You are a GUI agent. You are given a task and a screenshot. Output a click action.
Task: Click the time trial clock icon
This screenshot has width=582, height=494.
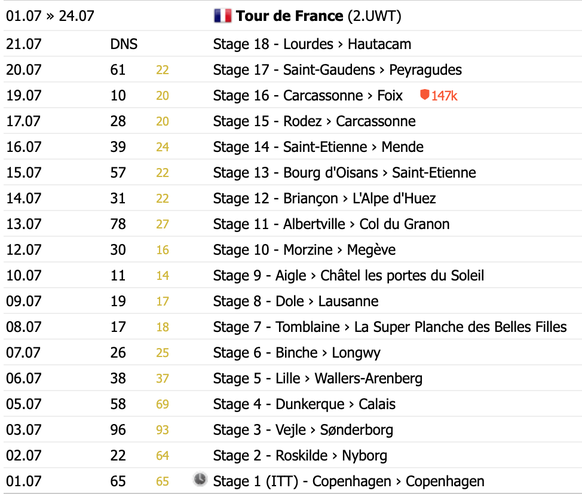(200, 479)
